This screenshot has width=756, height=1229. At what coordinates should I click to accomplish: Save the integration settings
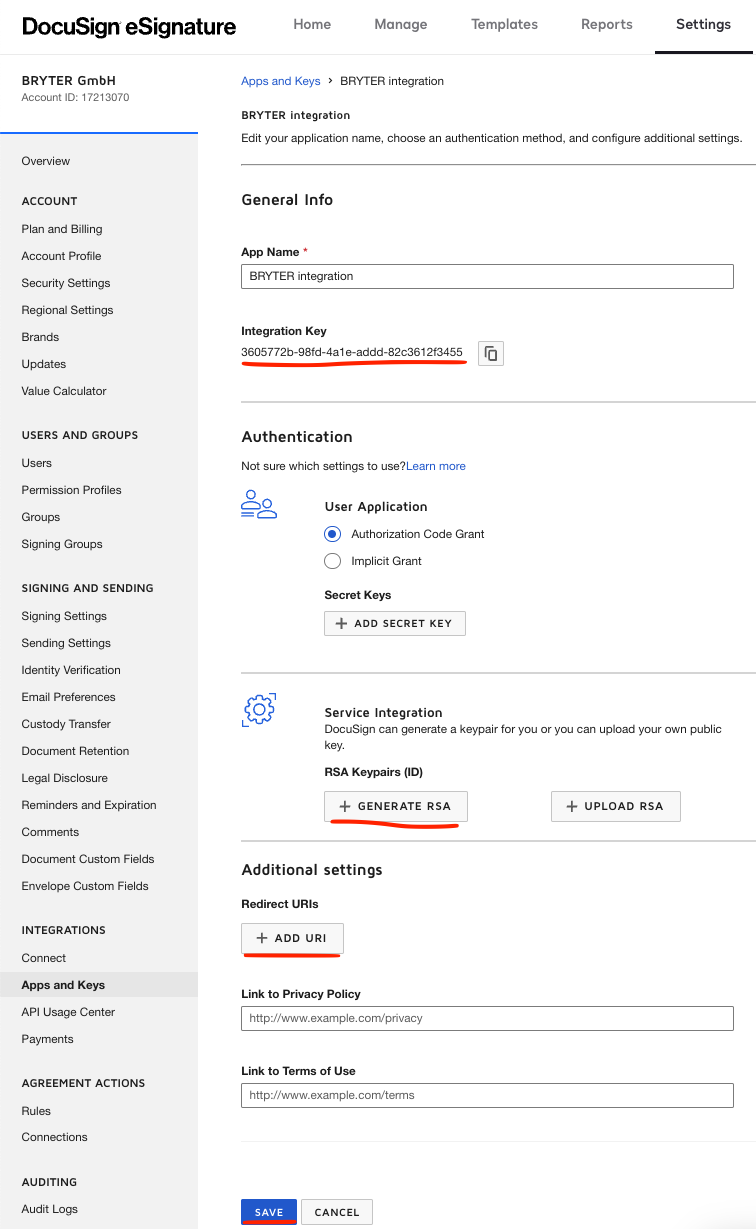pyautogui.click(x=269, y=1212)
